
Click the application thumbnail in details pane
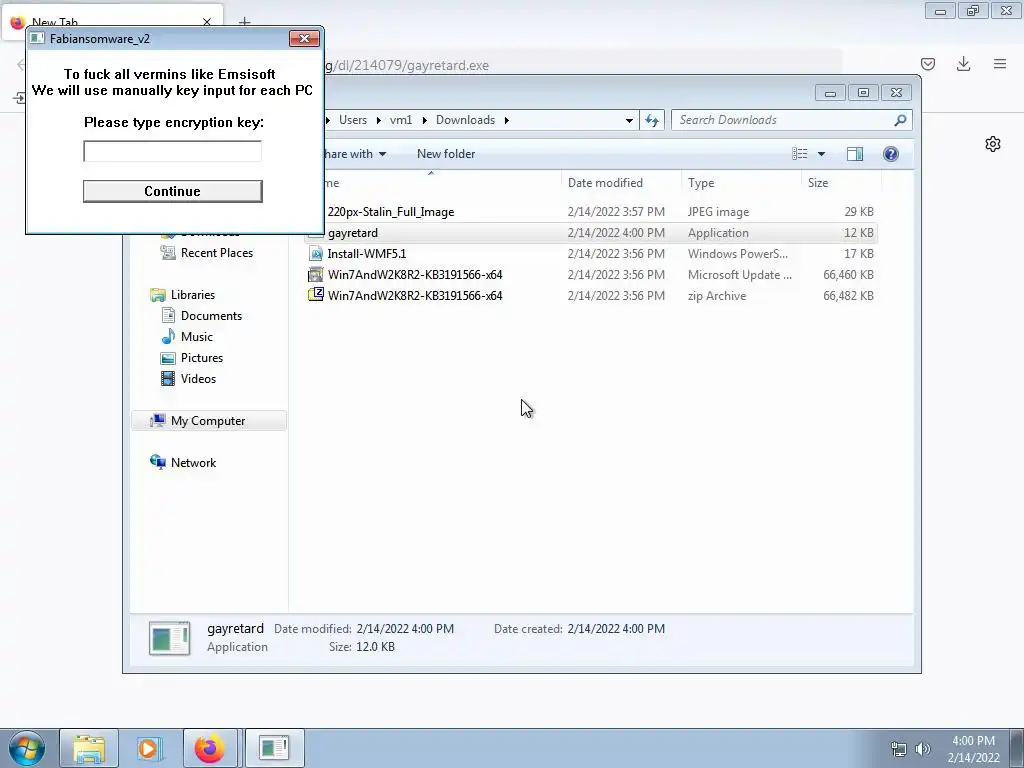[x=169, y=638]
